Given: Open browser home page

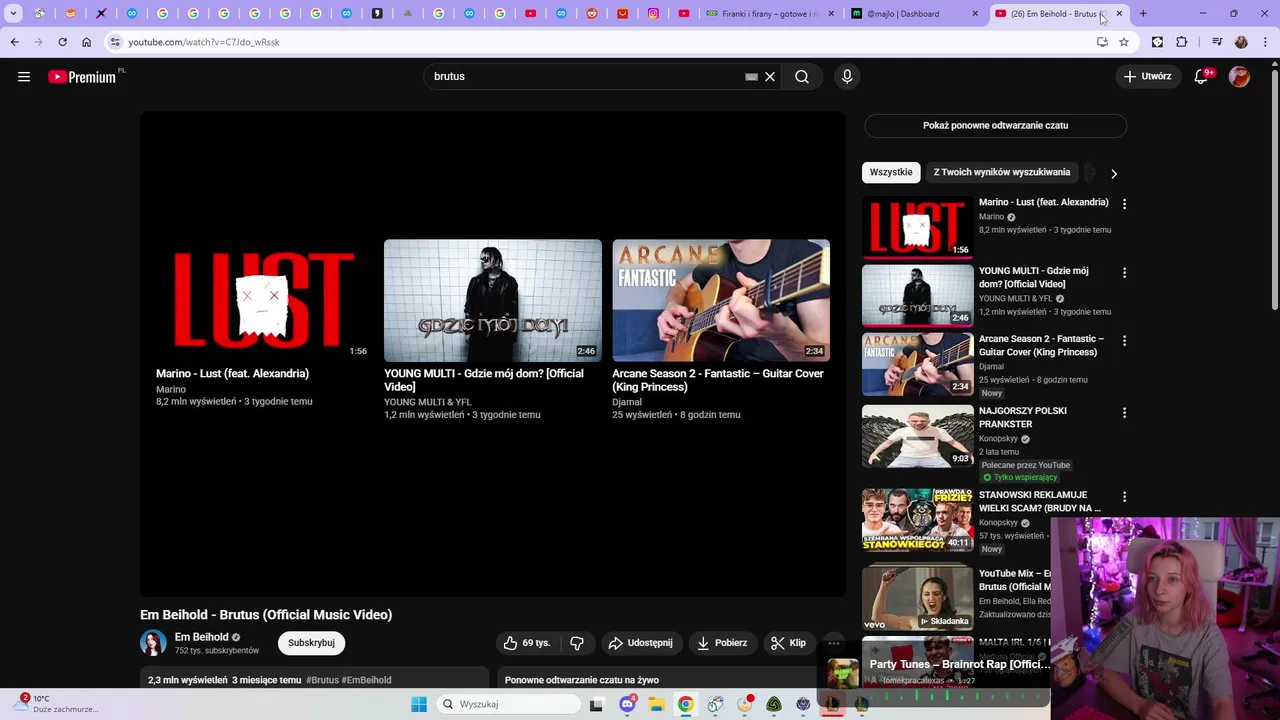Looking at the screenshot, I should pyautogui.click(x=86, y=42).
